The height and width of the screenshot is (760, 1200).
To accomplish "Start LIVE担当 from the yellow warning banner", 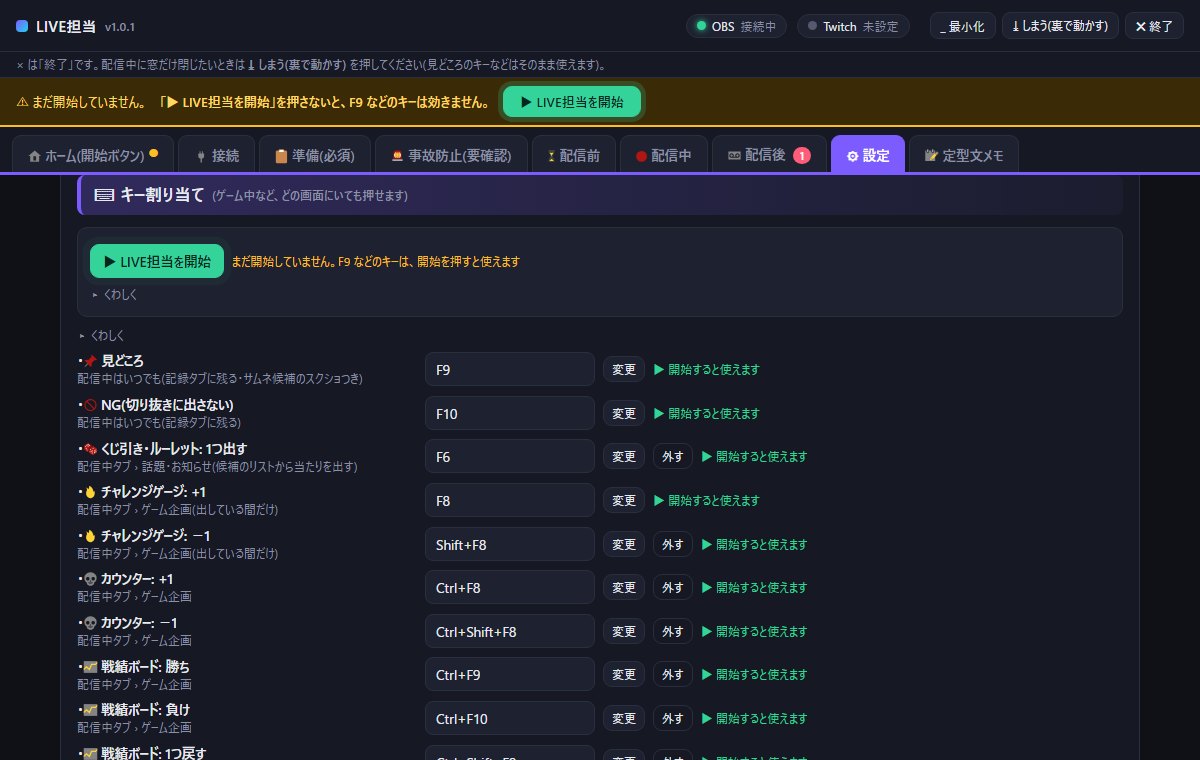I will [572, 102].
